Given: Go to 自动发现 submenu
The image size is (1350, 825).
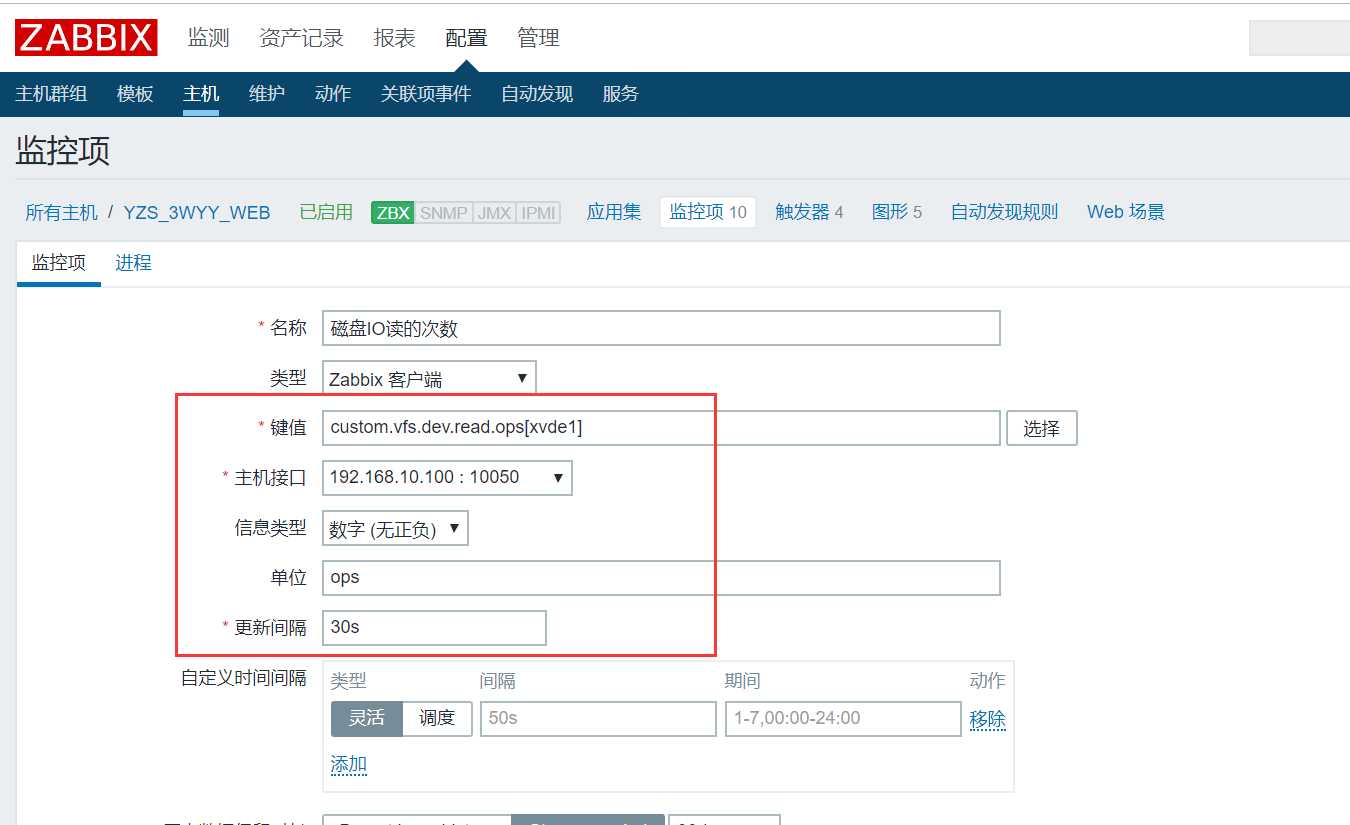Looking at the screenshot, I should (537, 94).
